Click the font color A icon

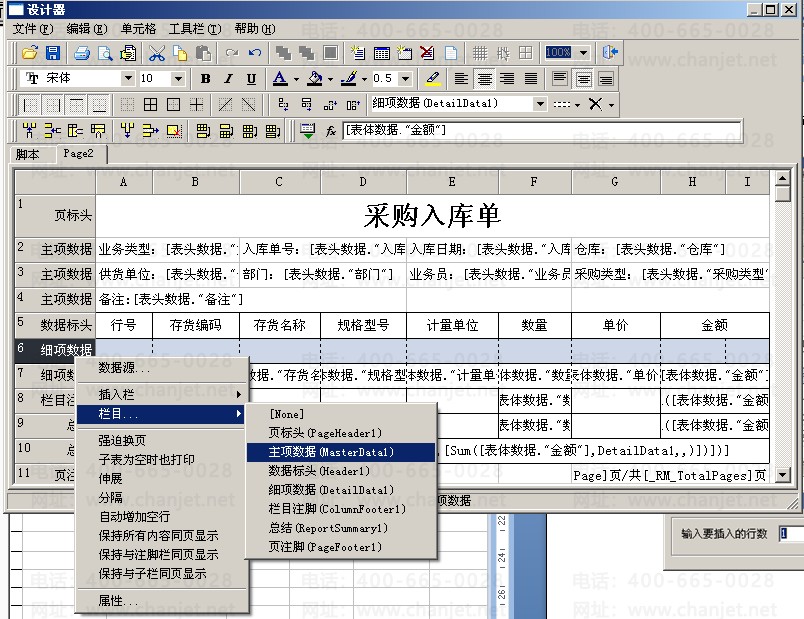[280, 78]
